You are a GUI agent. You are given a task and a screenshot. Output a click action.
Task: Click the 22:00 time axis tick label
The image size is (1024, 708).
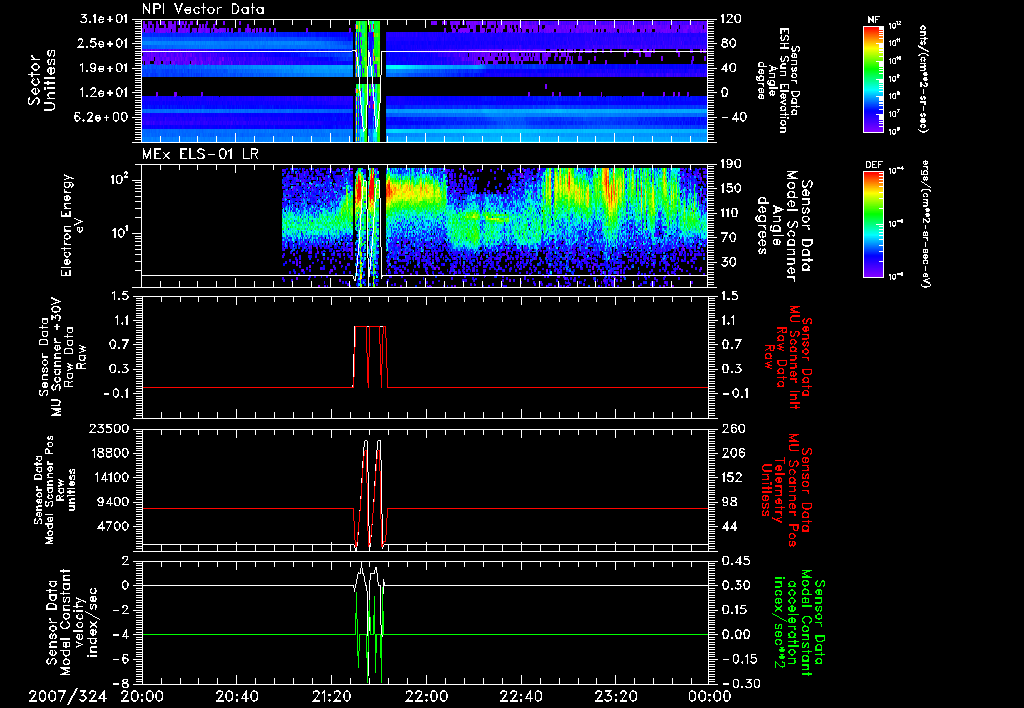pos(426,695)
